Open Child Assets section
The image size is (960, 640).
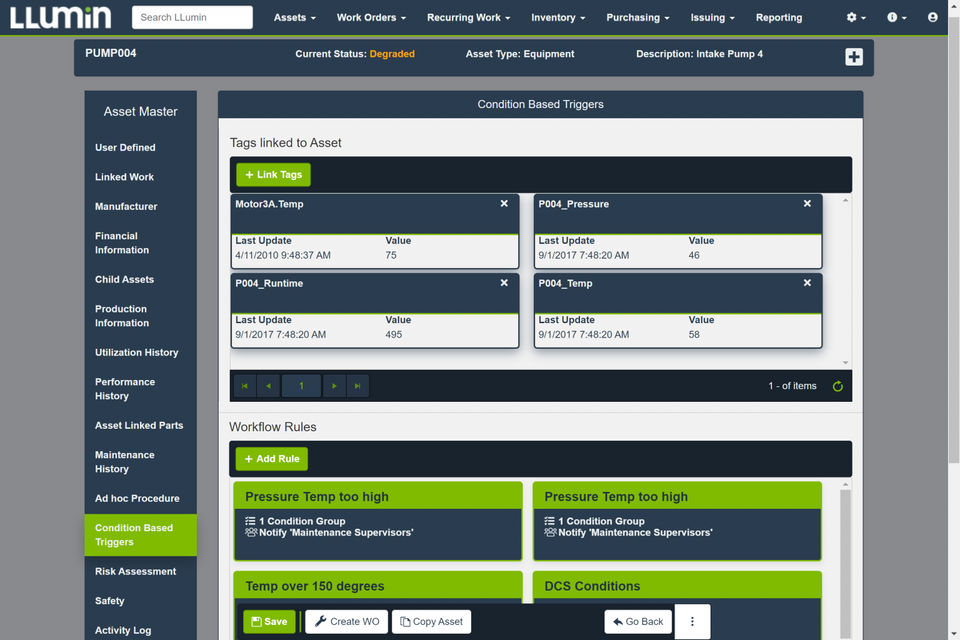point(140,279)
